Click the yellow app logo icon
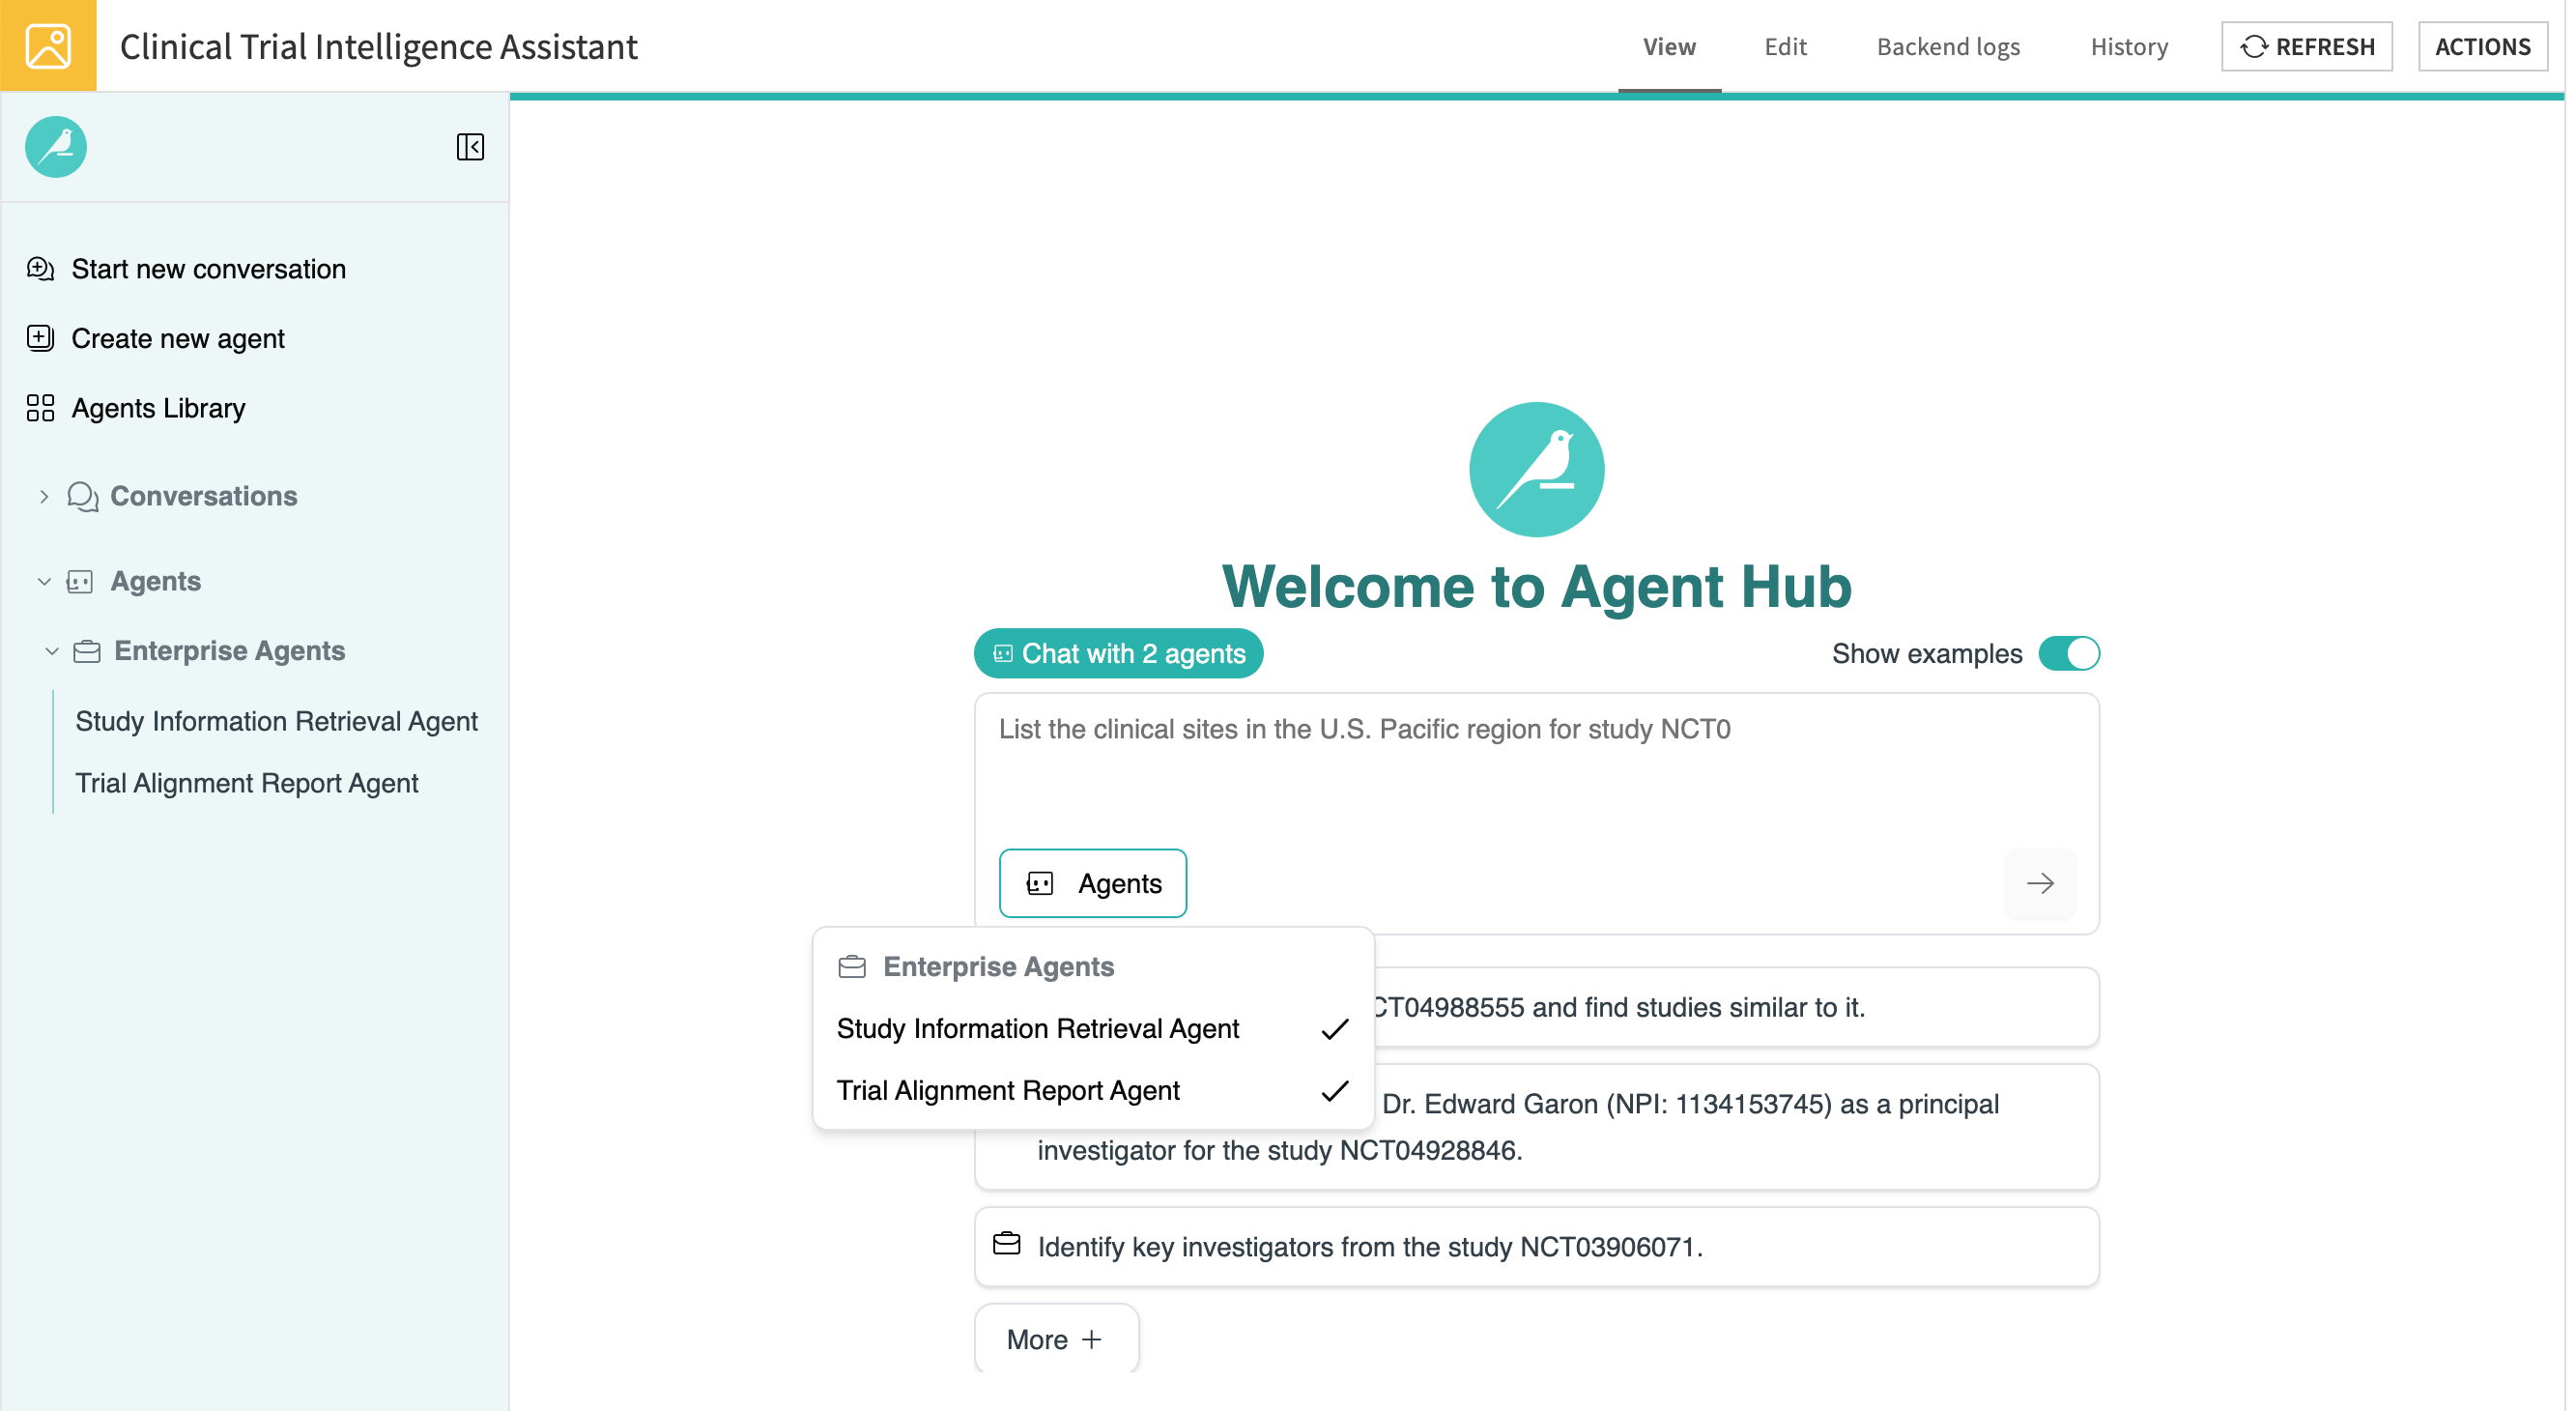The height and width of the screenshot is (1411, 2576). pyautogui.click(x=47, y=45)
